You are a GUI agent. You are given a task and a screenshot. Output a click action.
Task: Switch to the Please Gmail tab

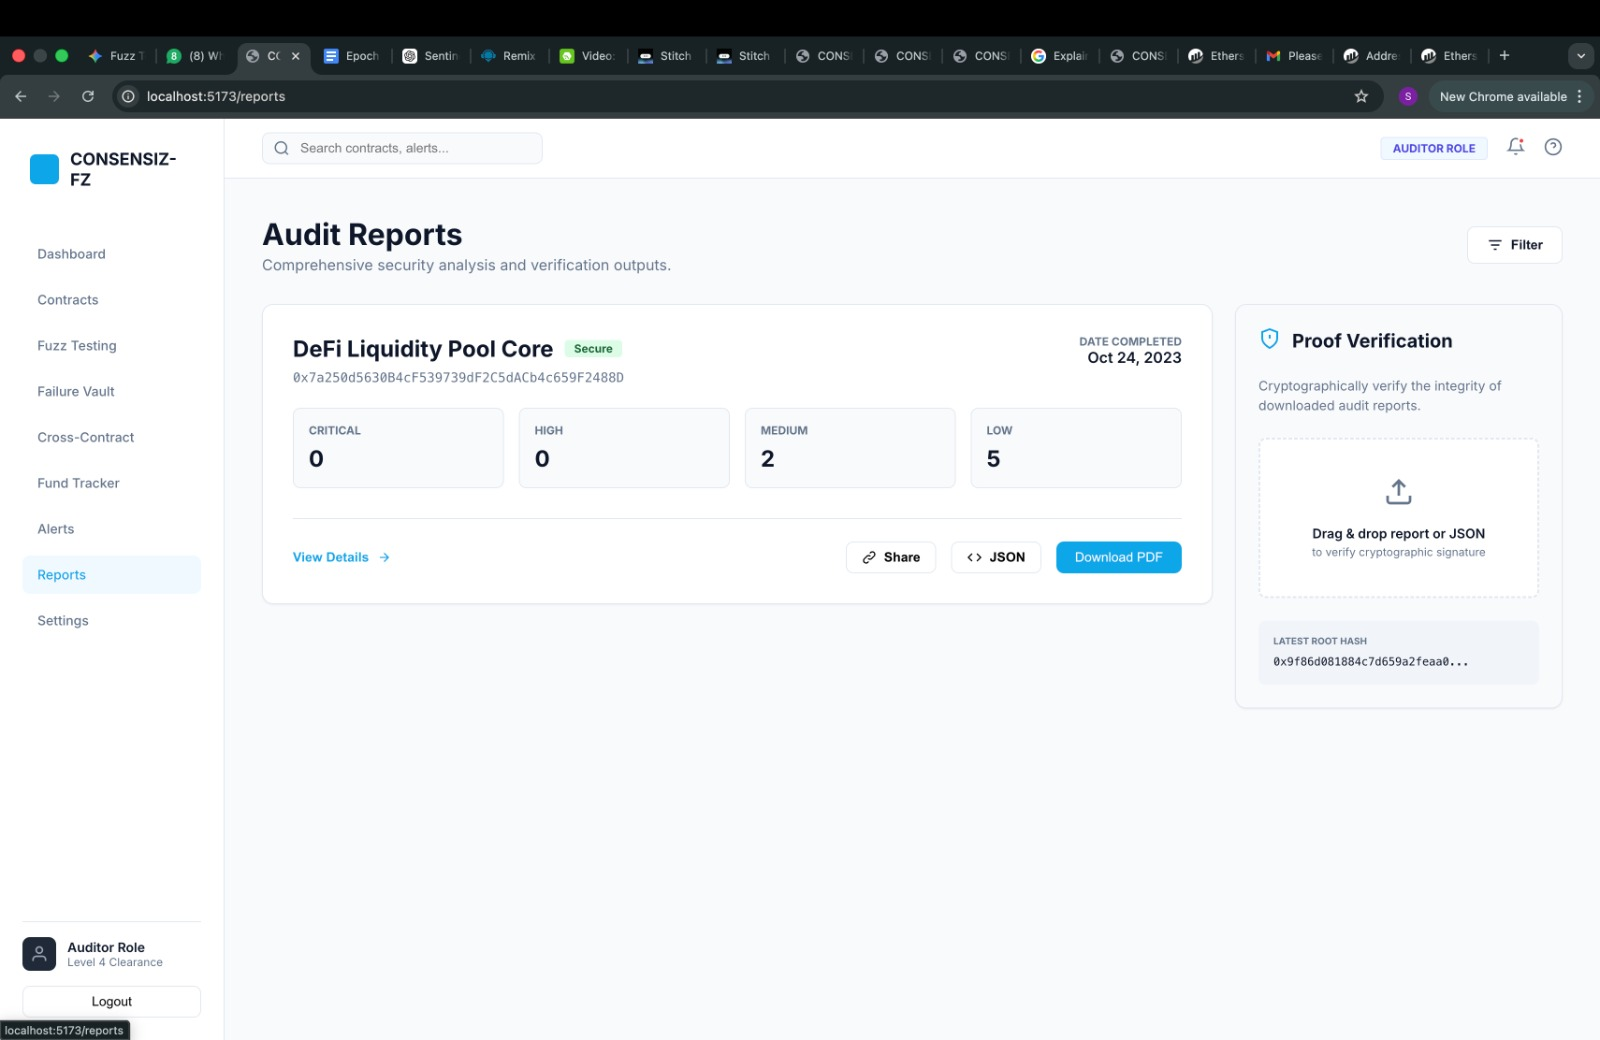[x=1294, y=56]
